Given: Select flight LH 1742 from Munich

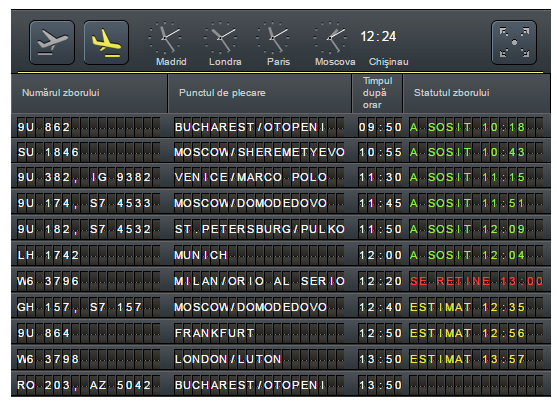Looking at the screenshot, I should point(281,255).
